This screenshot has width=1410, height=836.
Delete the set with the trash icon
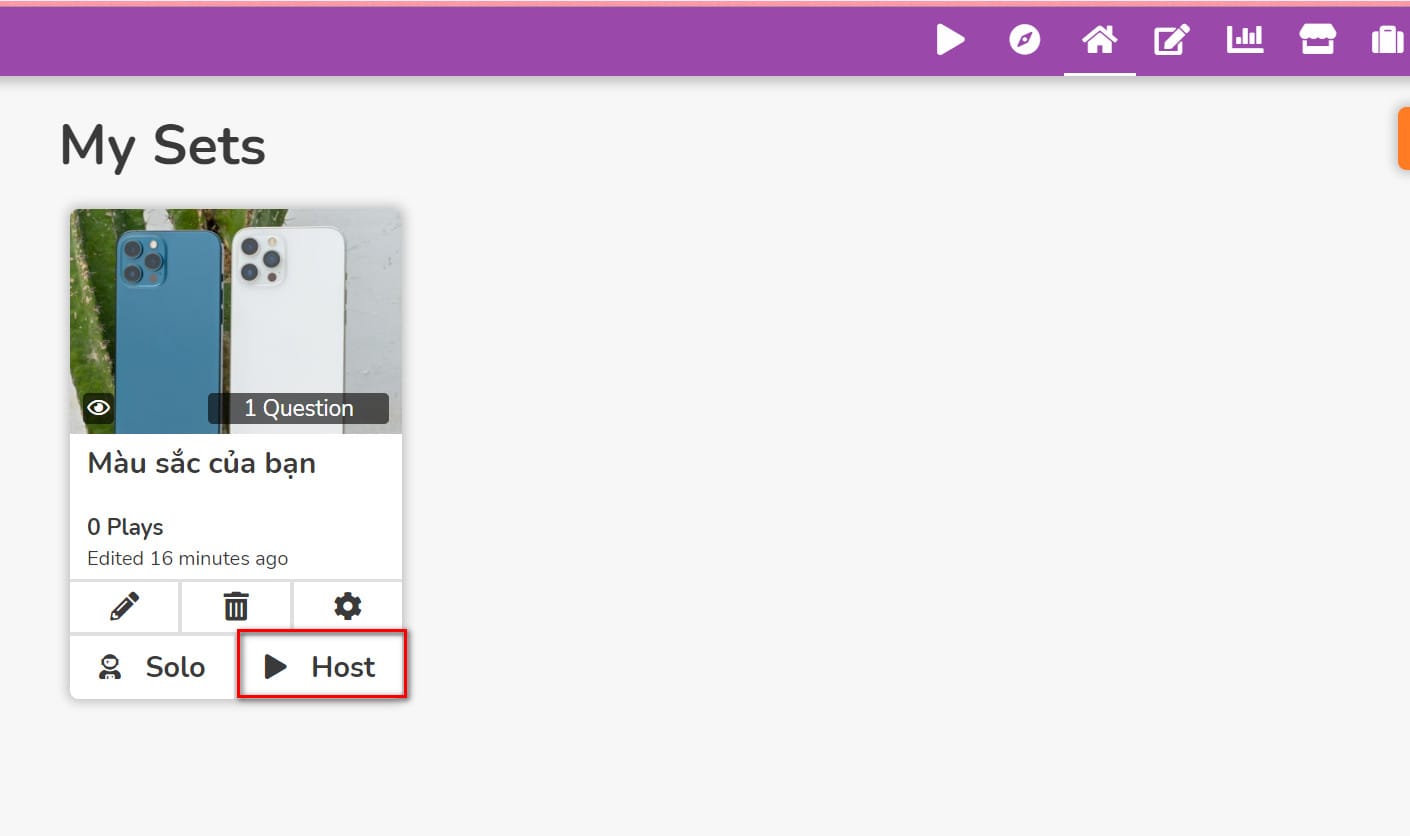(236, 606)
